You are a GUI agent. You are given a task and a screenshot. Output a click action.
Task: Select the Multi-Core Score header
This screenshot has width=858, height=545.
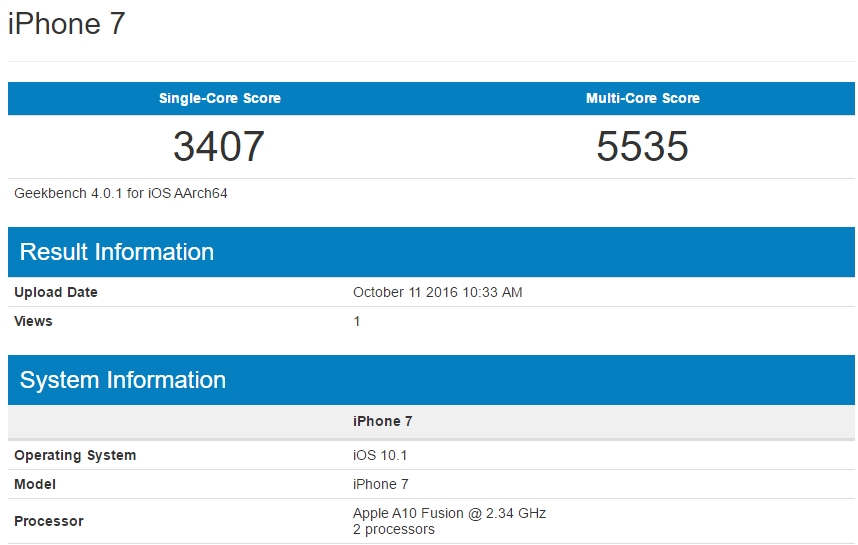pyautogui.click(x=642, y=98)
